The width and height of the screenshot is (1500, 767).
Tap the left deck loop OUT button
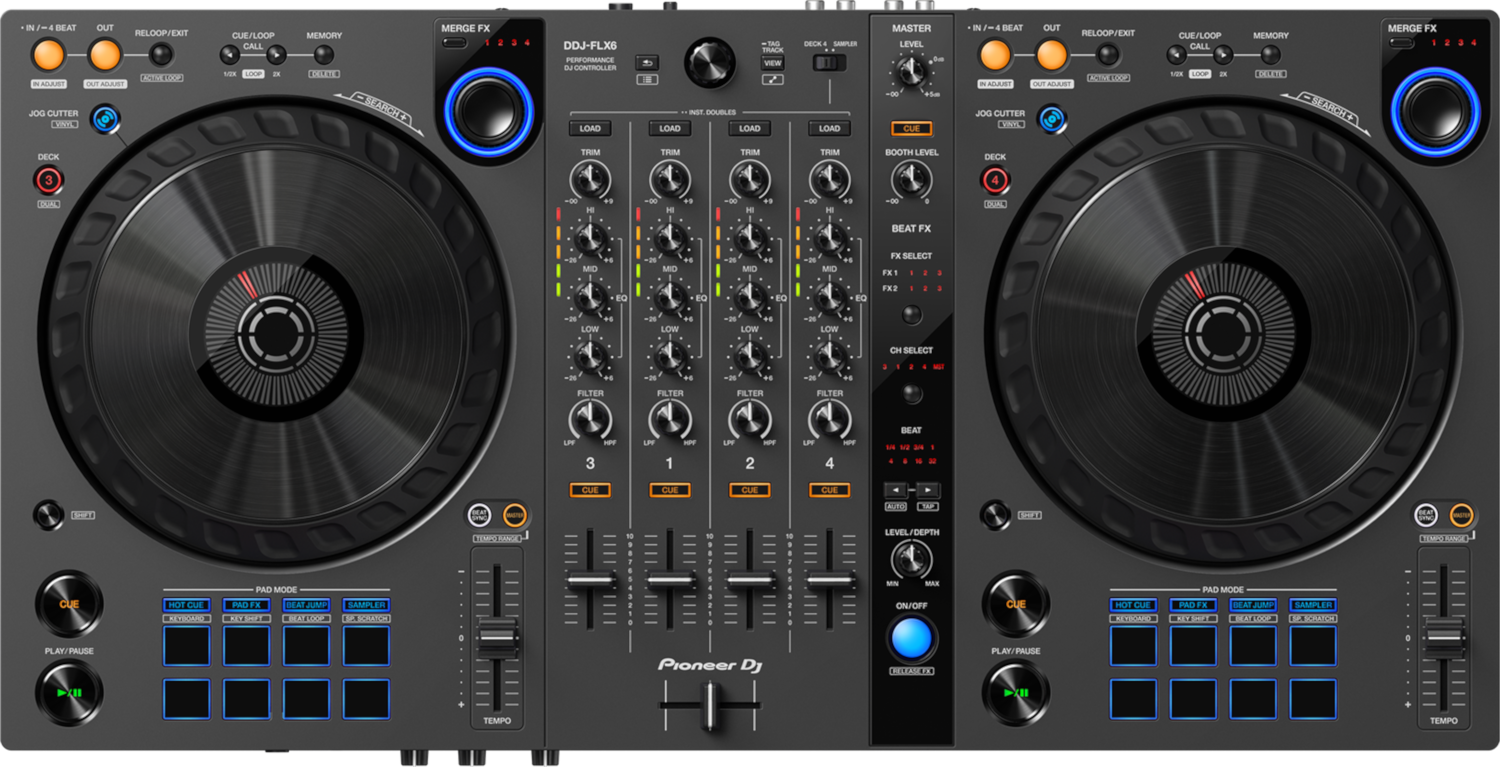point(104,55)
